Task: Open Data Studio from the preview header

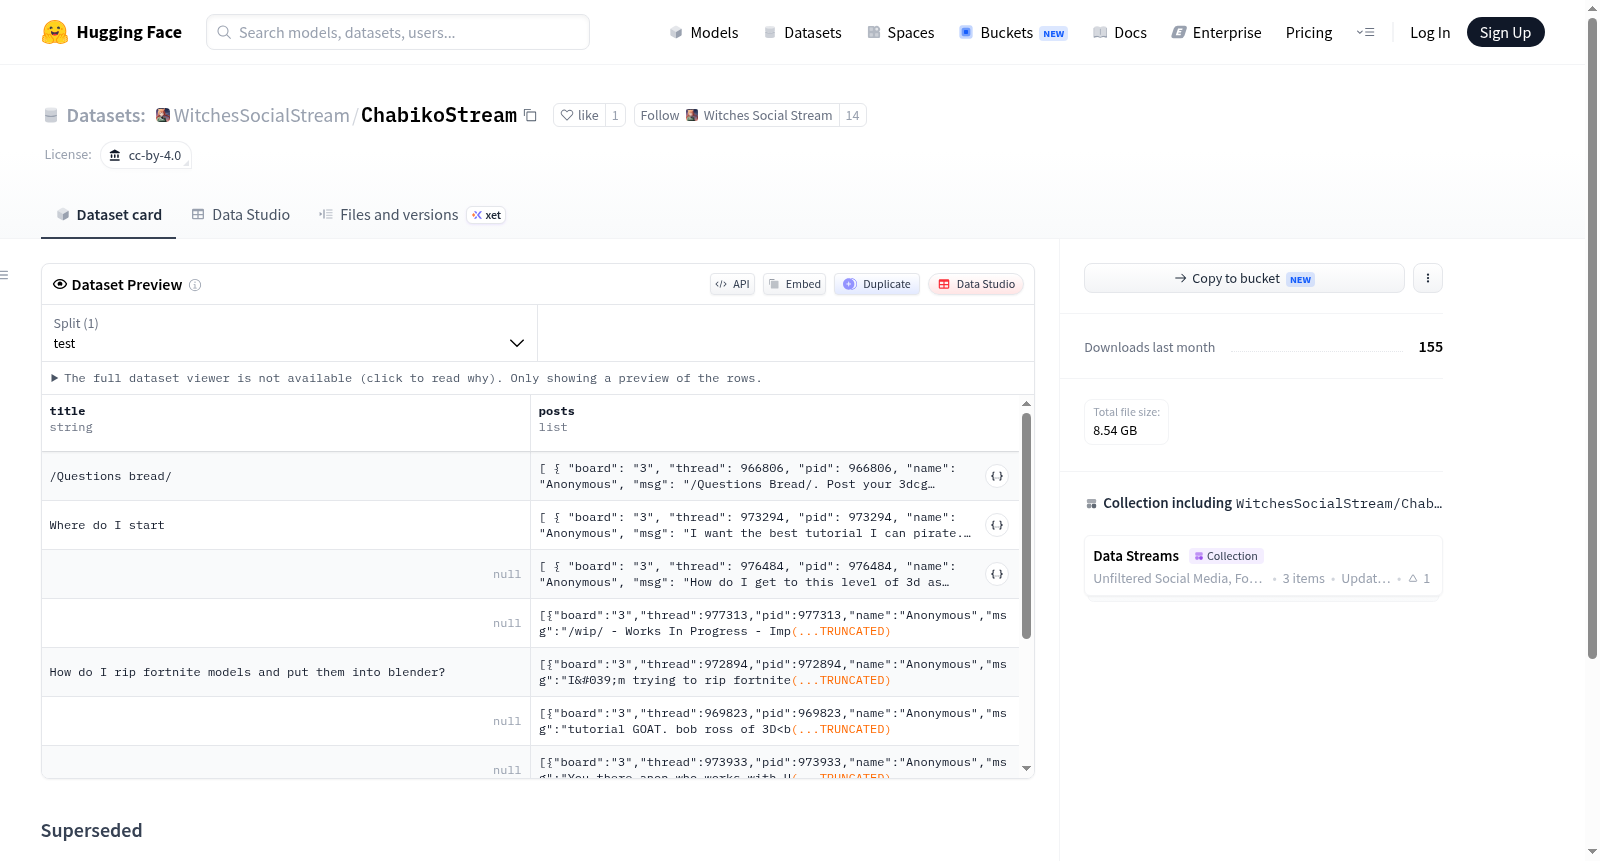Action: [976, 284]
